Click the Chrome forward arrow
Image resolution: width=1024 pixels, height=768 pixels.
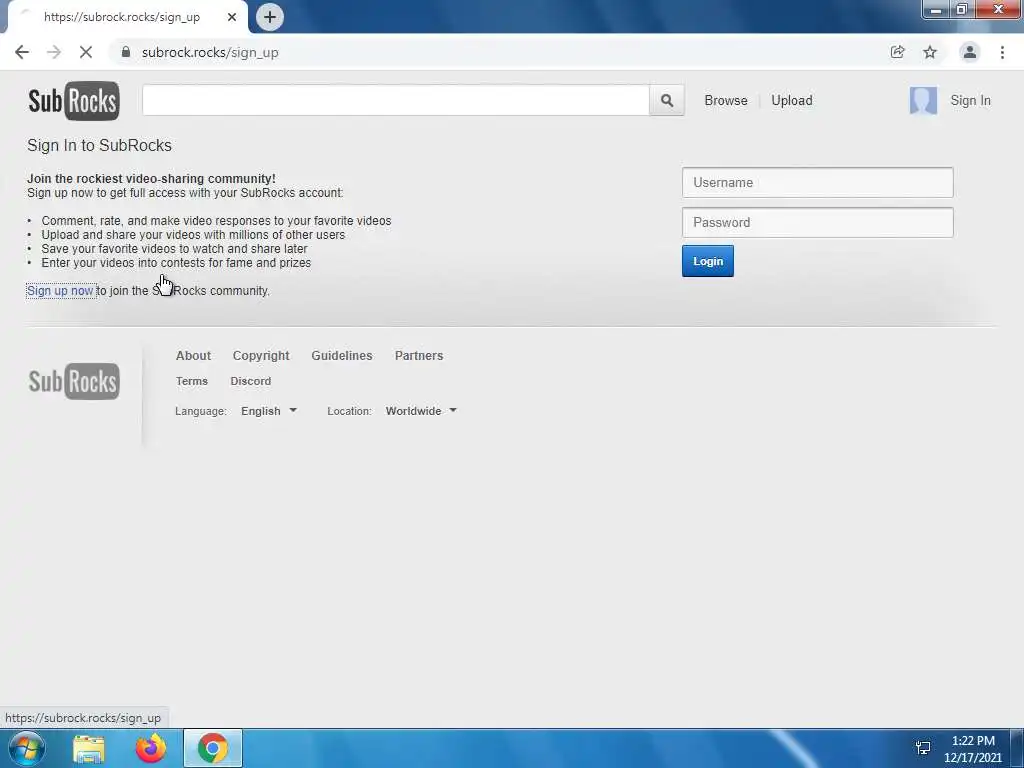coord(54,52)
